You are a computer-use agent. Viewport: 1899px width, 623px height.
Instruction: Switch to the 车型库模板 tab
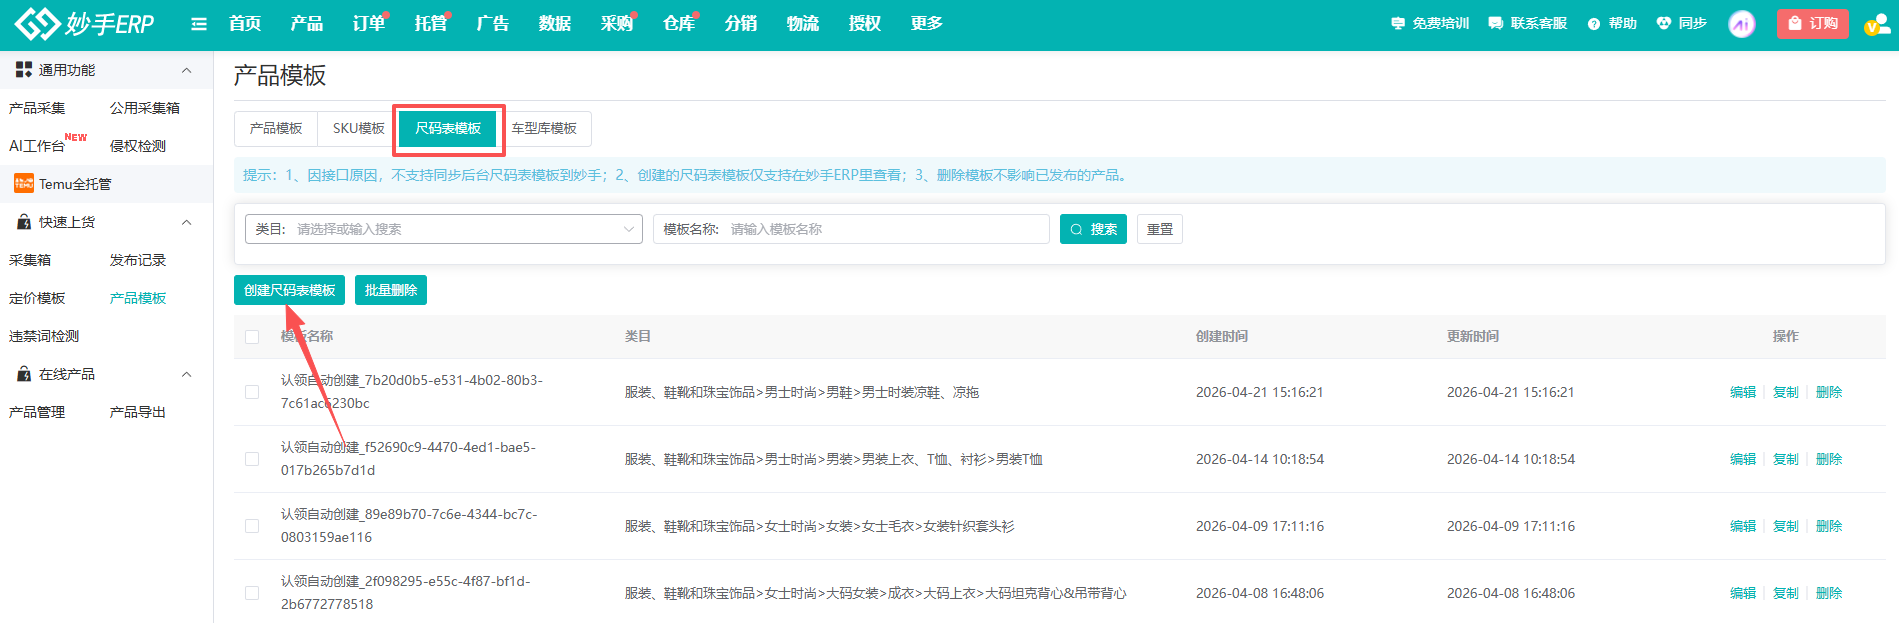click(x=544, y=128)
